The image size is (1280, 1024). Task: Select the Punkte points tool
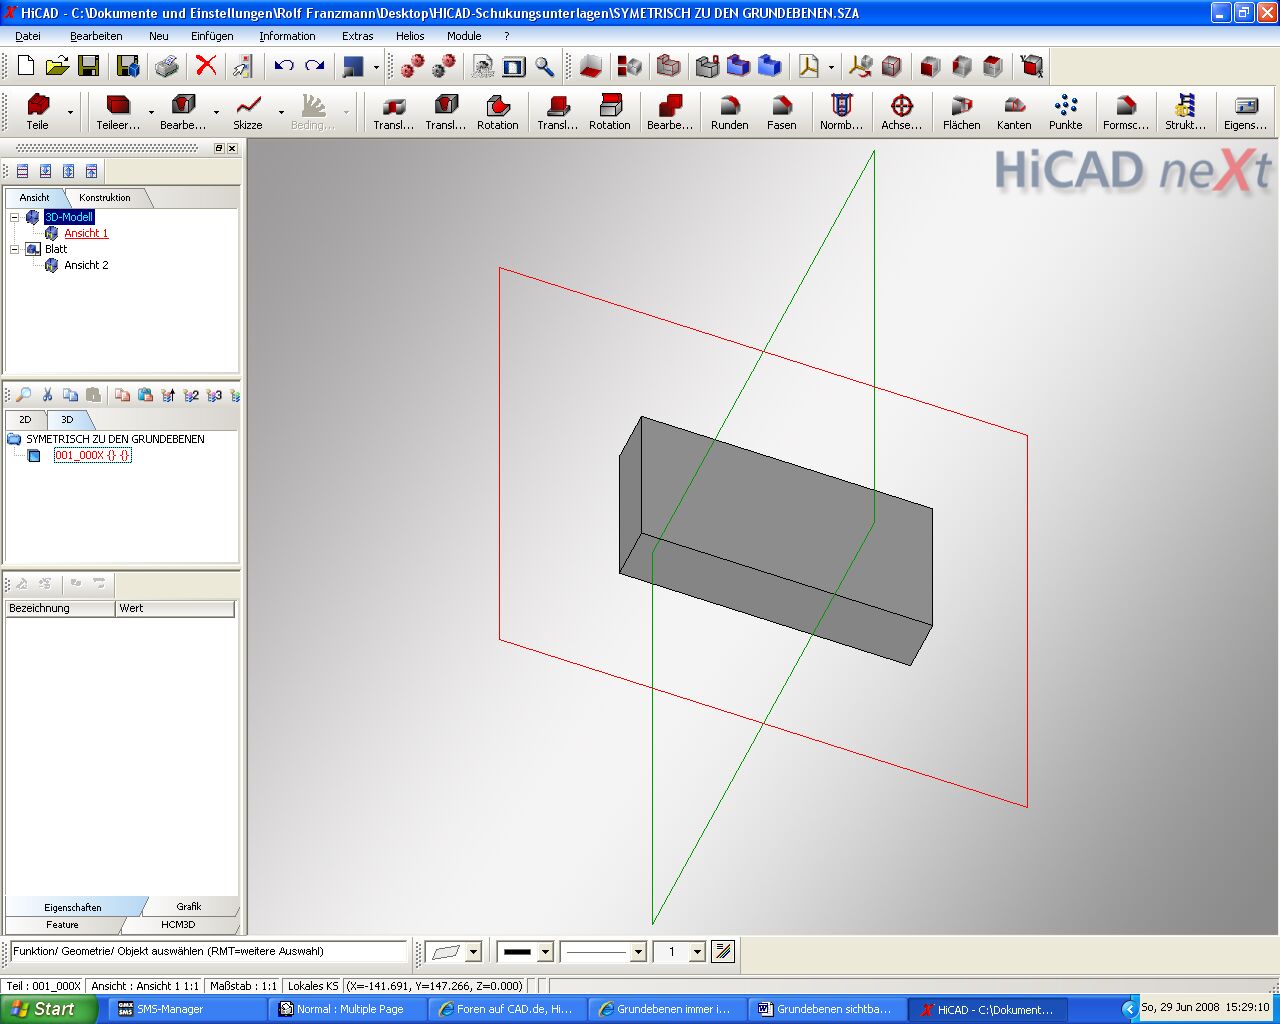pos(1066,111)
